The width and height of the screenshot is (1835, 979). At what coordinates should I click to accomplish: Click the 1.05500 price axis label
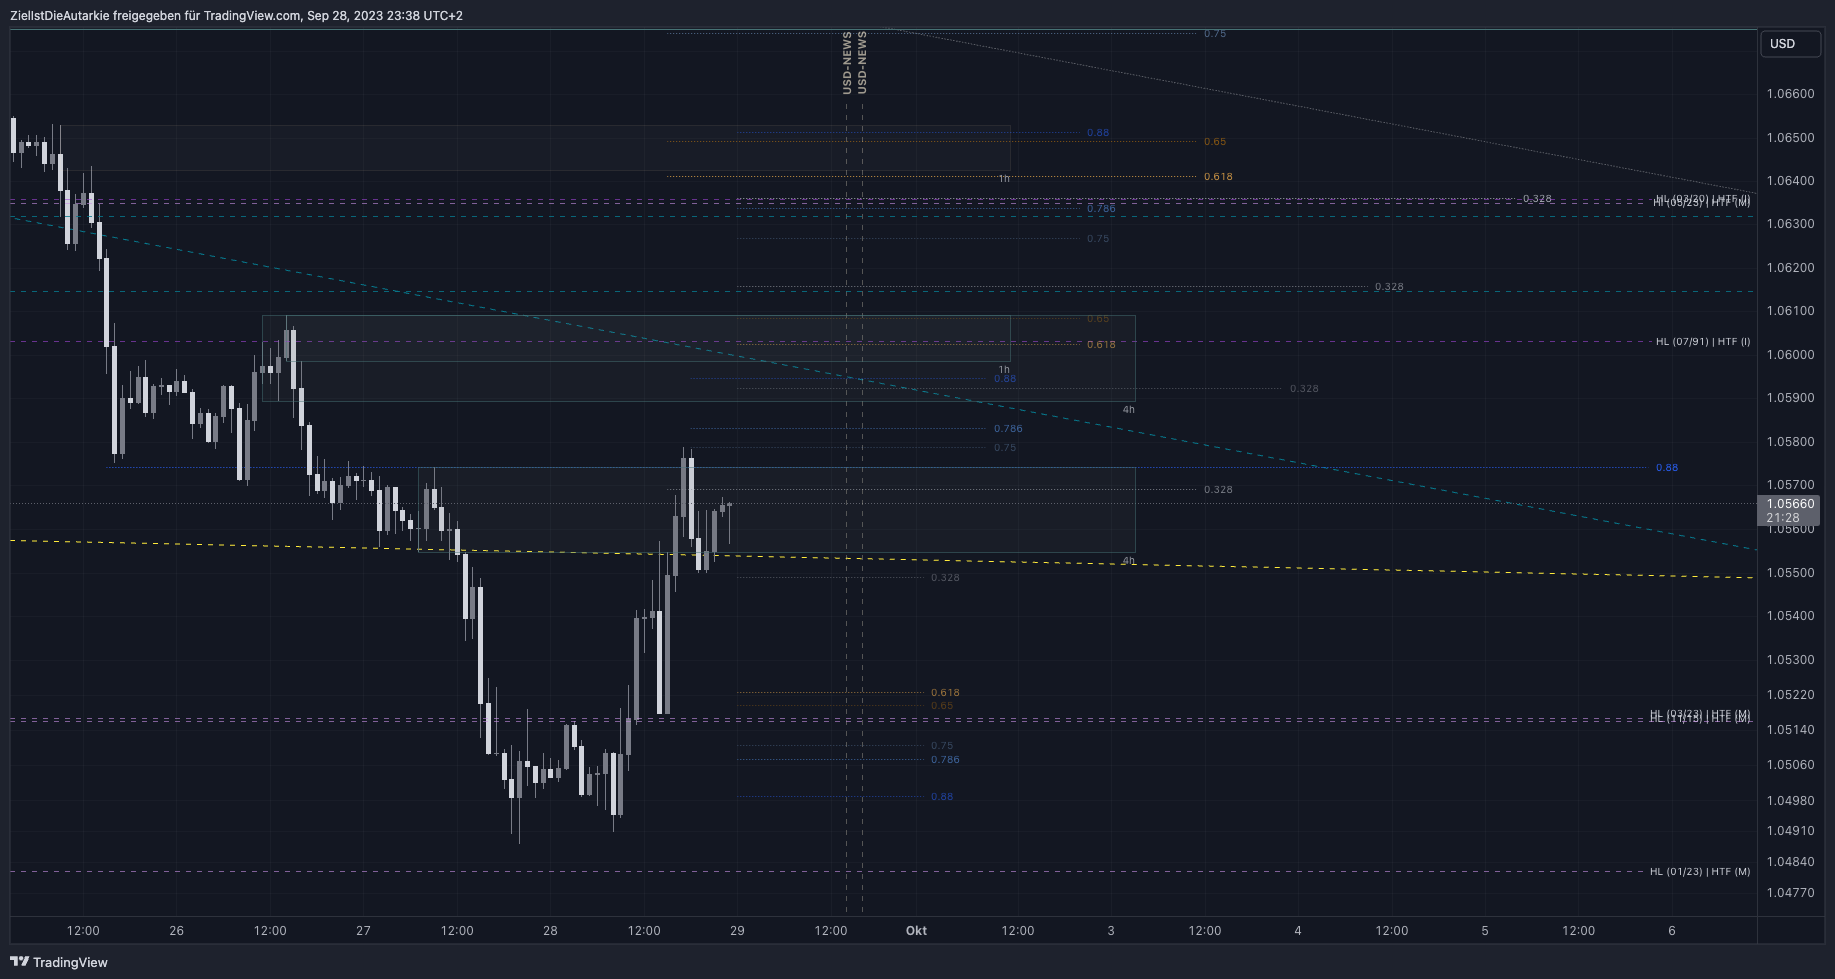[1790, 573]
